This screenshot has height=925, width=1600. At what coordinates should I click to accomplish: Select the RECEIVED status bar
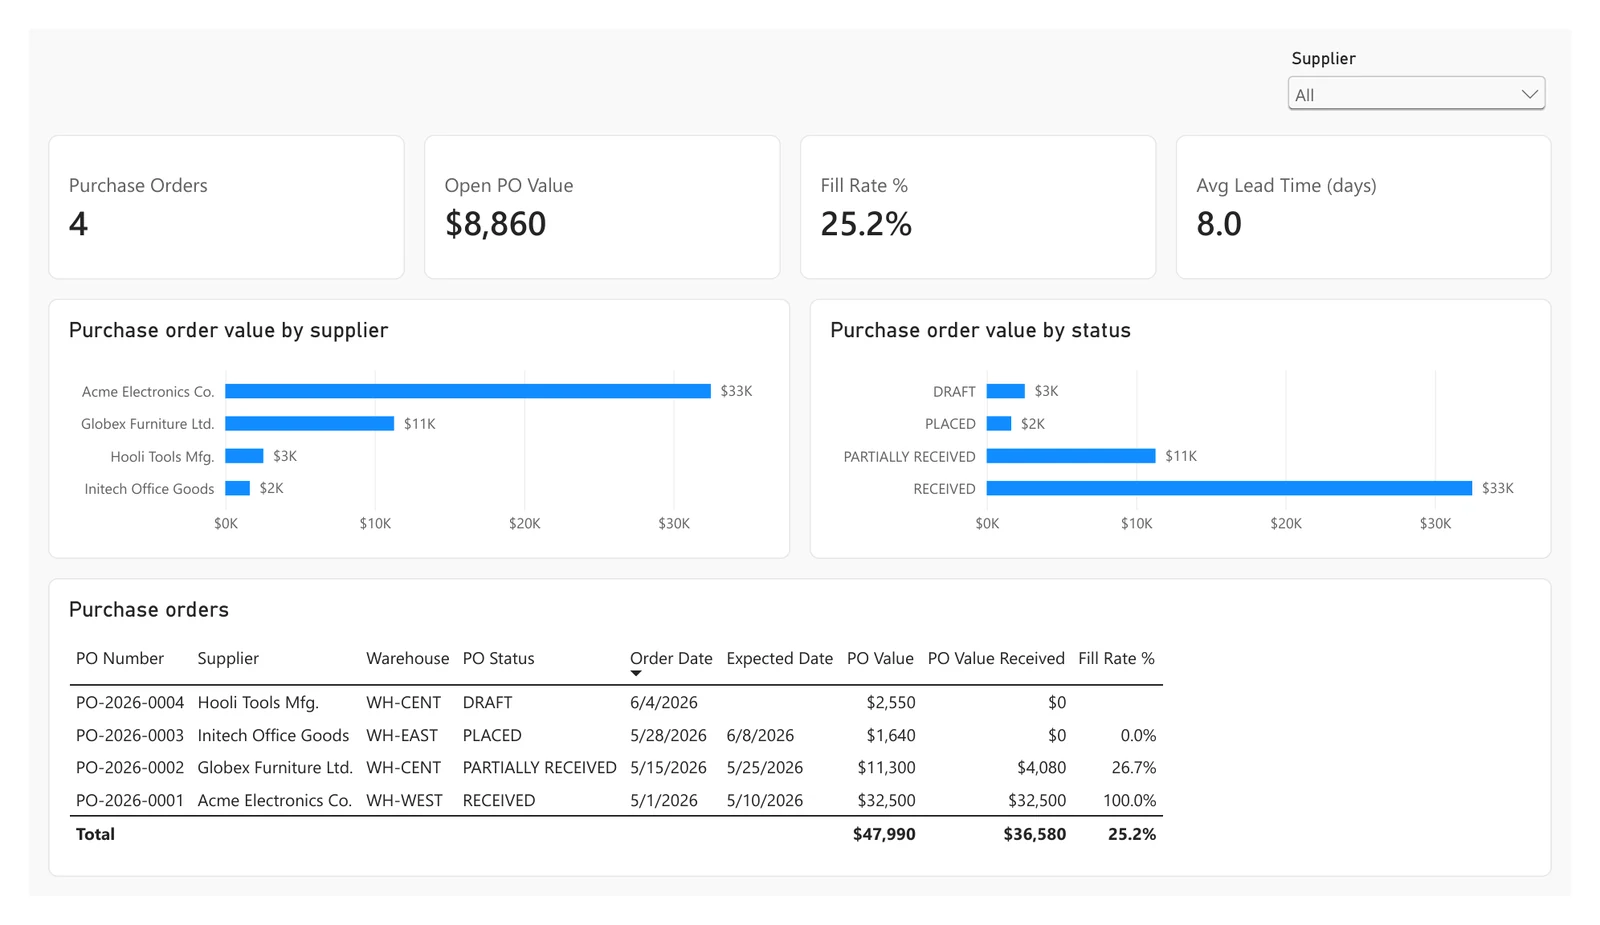click(x=1229, y=488)
